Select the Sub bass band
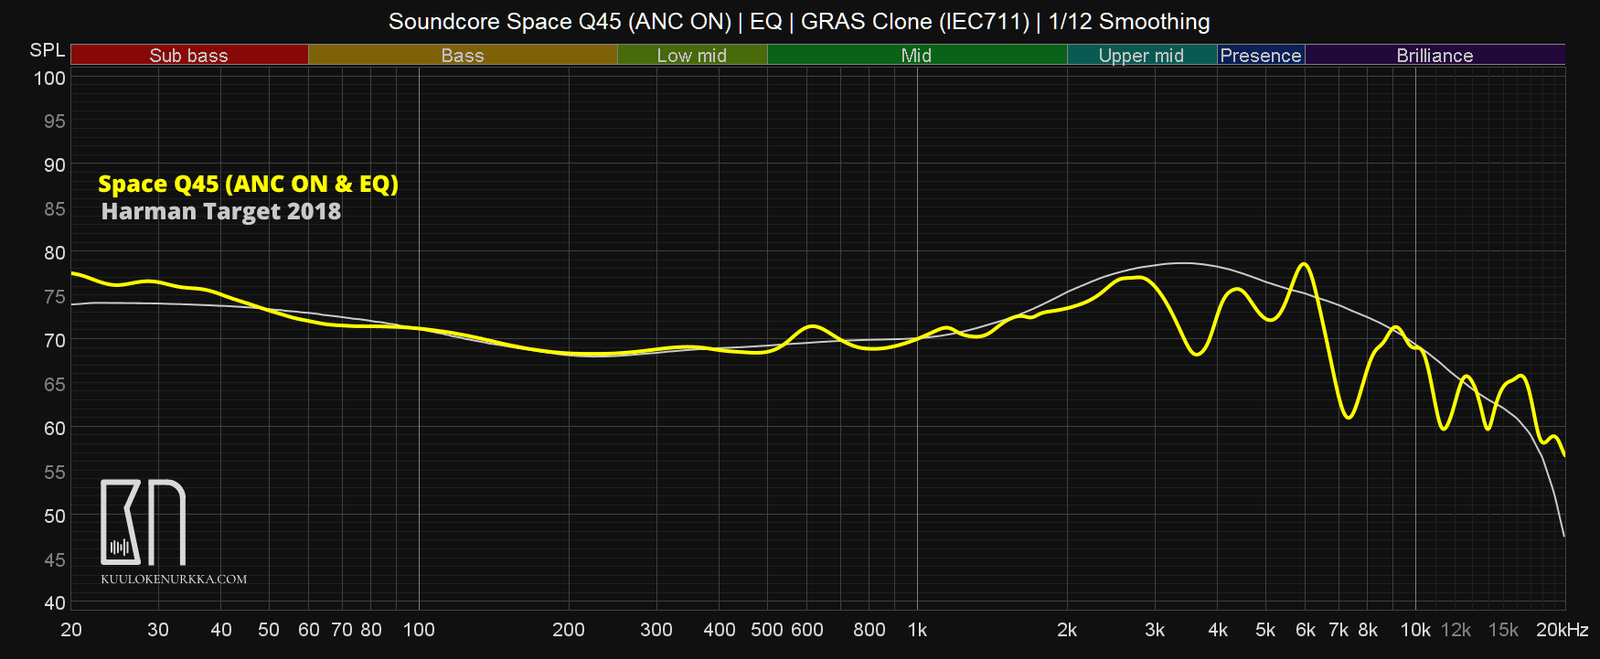The image size is (1600, 659). pos(189,56)
